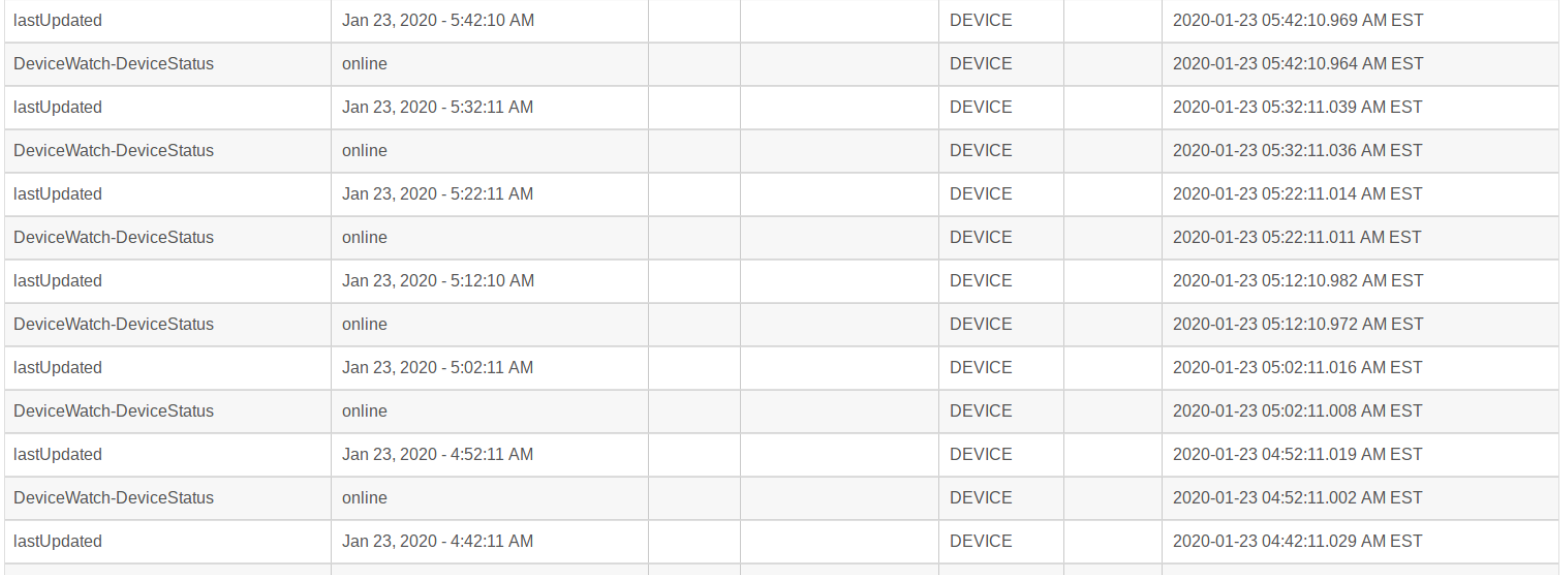Select the value 'Jan 23, 2020 - 5:32:11 AM'

(x=437, y=107)
